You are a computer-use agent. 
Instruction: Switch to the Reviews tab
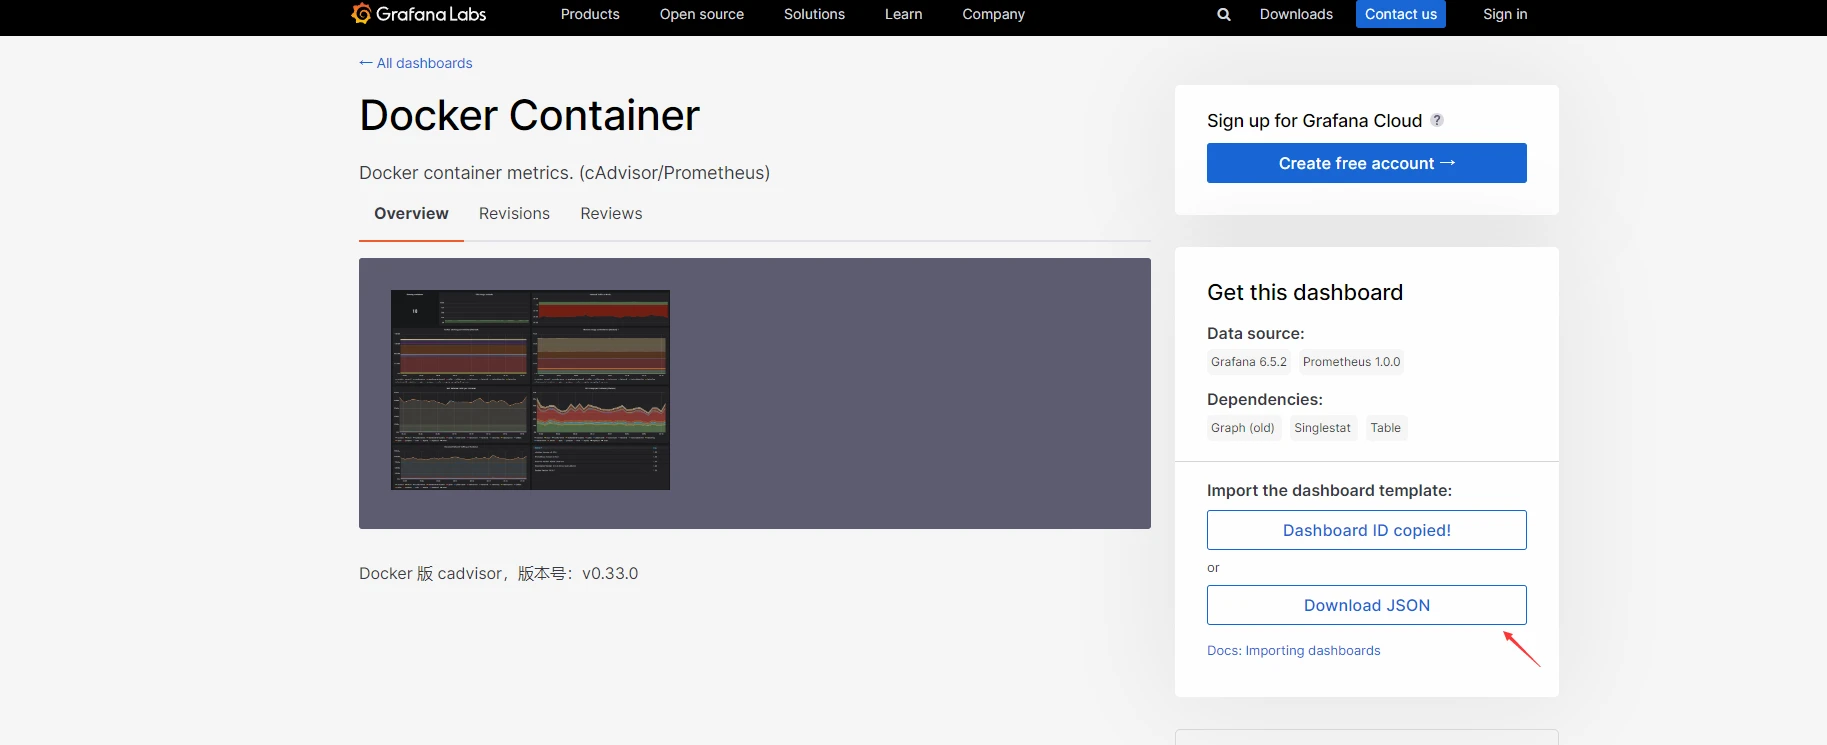(x=611, y=214)
